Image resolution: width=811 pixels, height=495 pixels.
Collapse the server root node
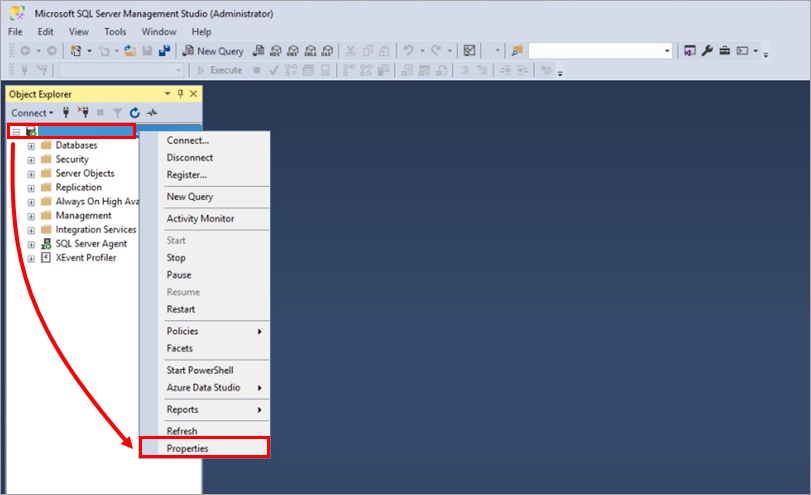17,132
